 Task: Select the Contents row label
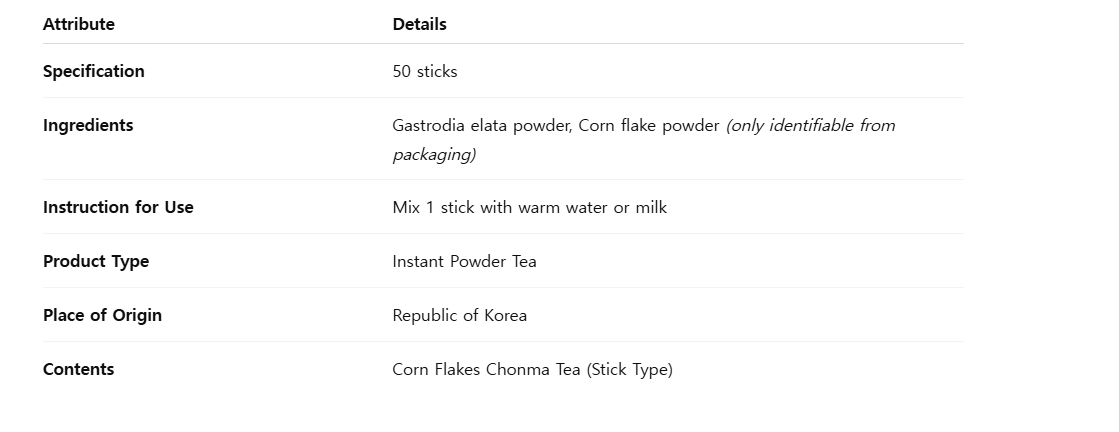(x=78, y=369)
